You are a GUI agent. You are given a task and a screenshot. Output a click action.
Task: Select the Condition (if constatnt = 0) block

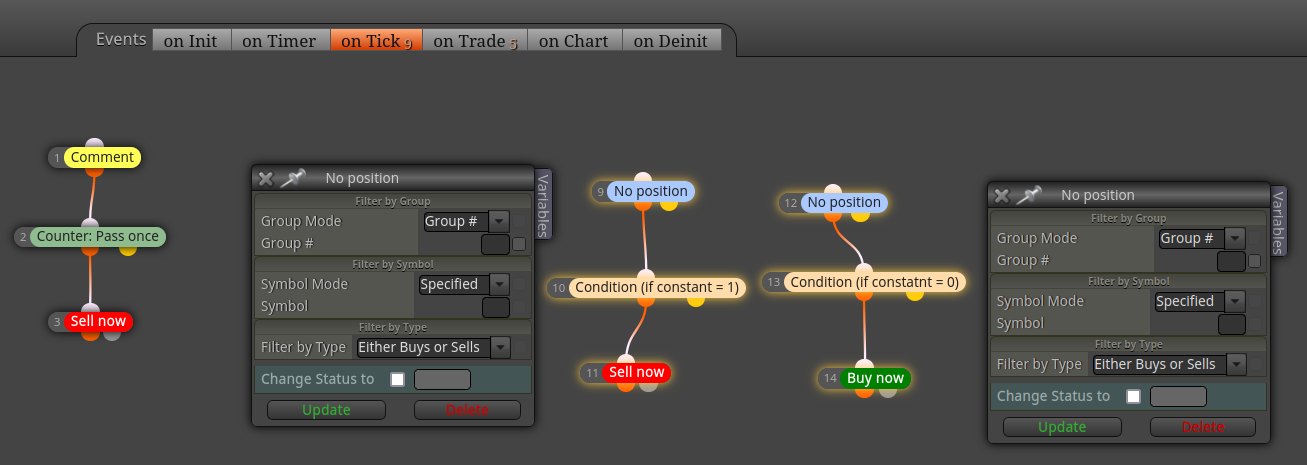click(x=875, y=282)
